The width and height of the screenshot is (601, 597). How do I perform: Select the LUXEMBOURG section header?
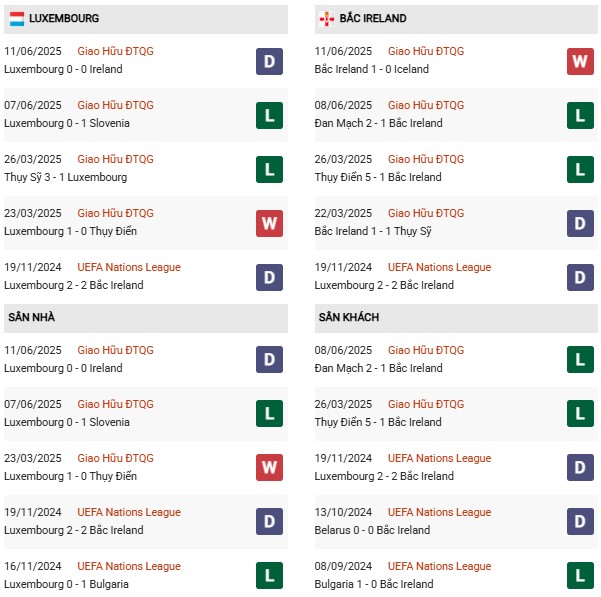pos(65,19)
